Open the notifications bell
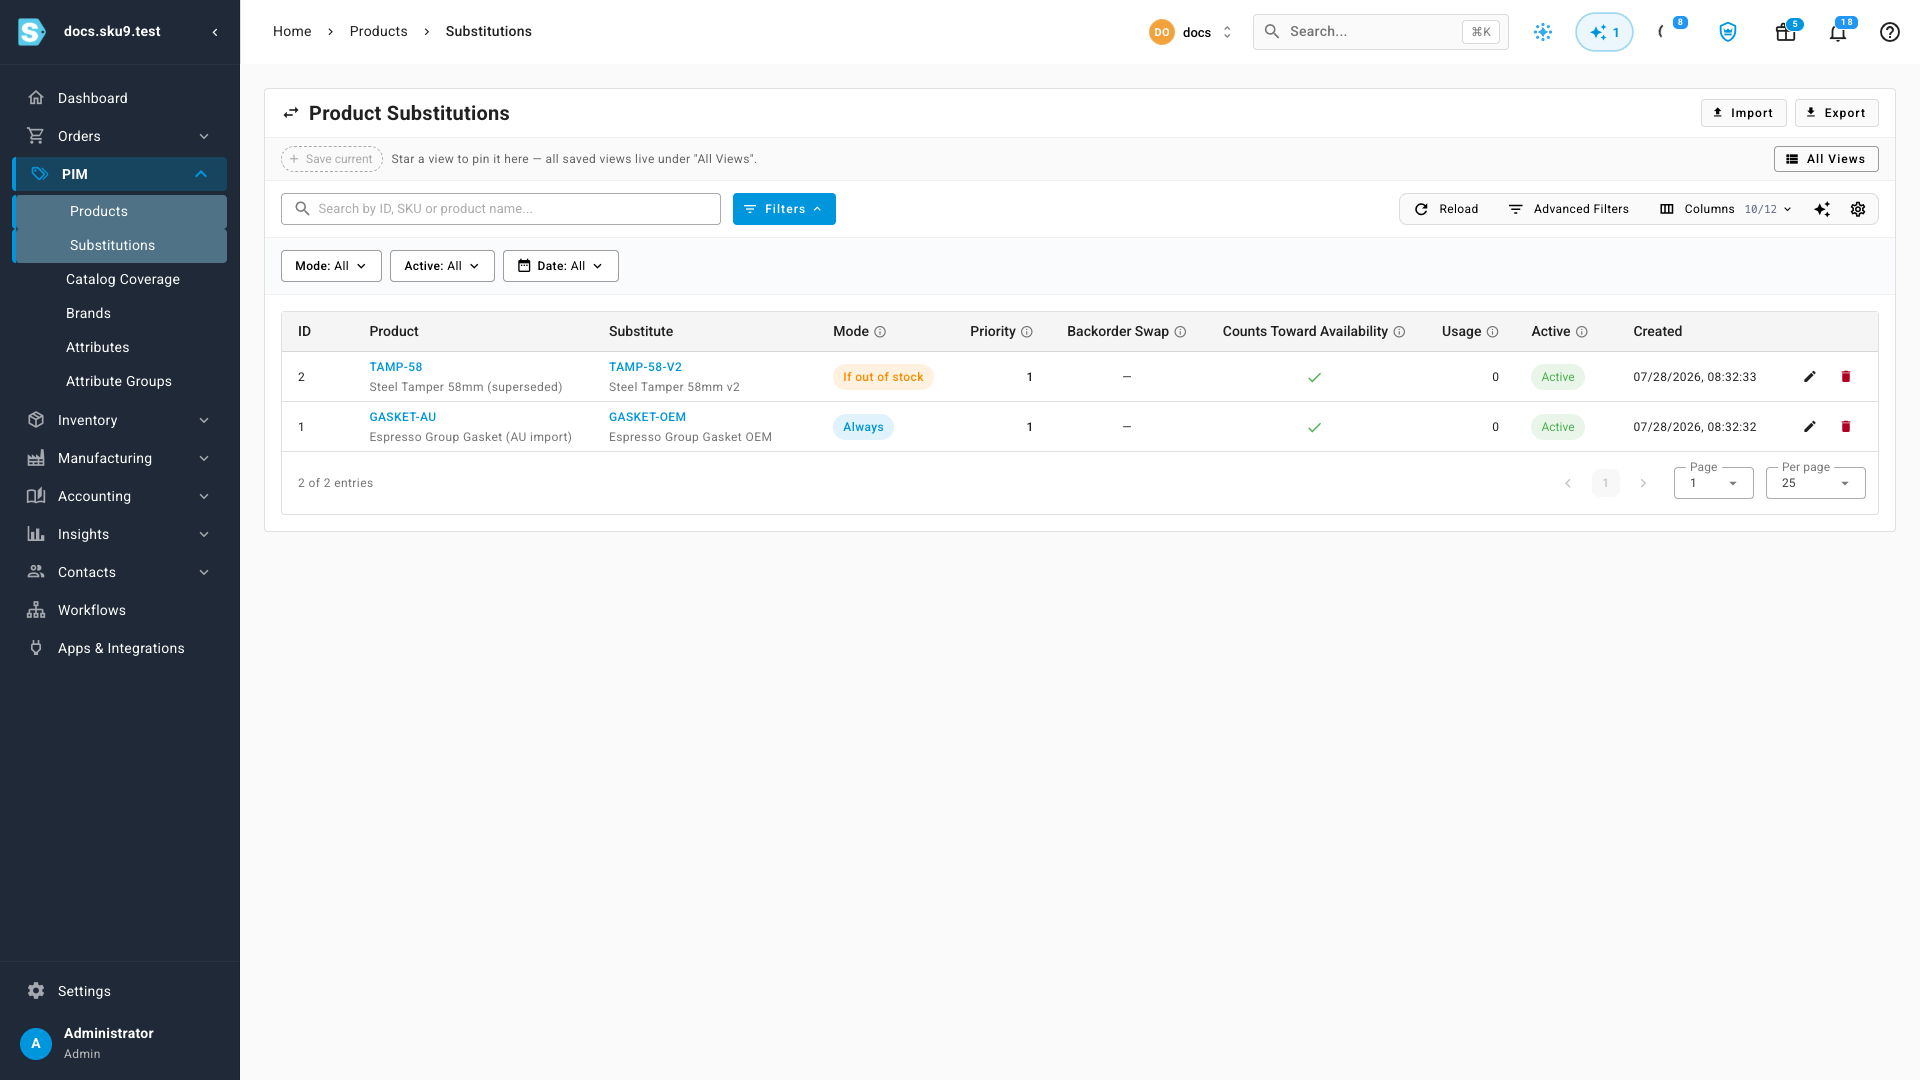The width and height of the screenshot is (1920, 1080). [x=1838, y=32]
